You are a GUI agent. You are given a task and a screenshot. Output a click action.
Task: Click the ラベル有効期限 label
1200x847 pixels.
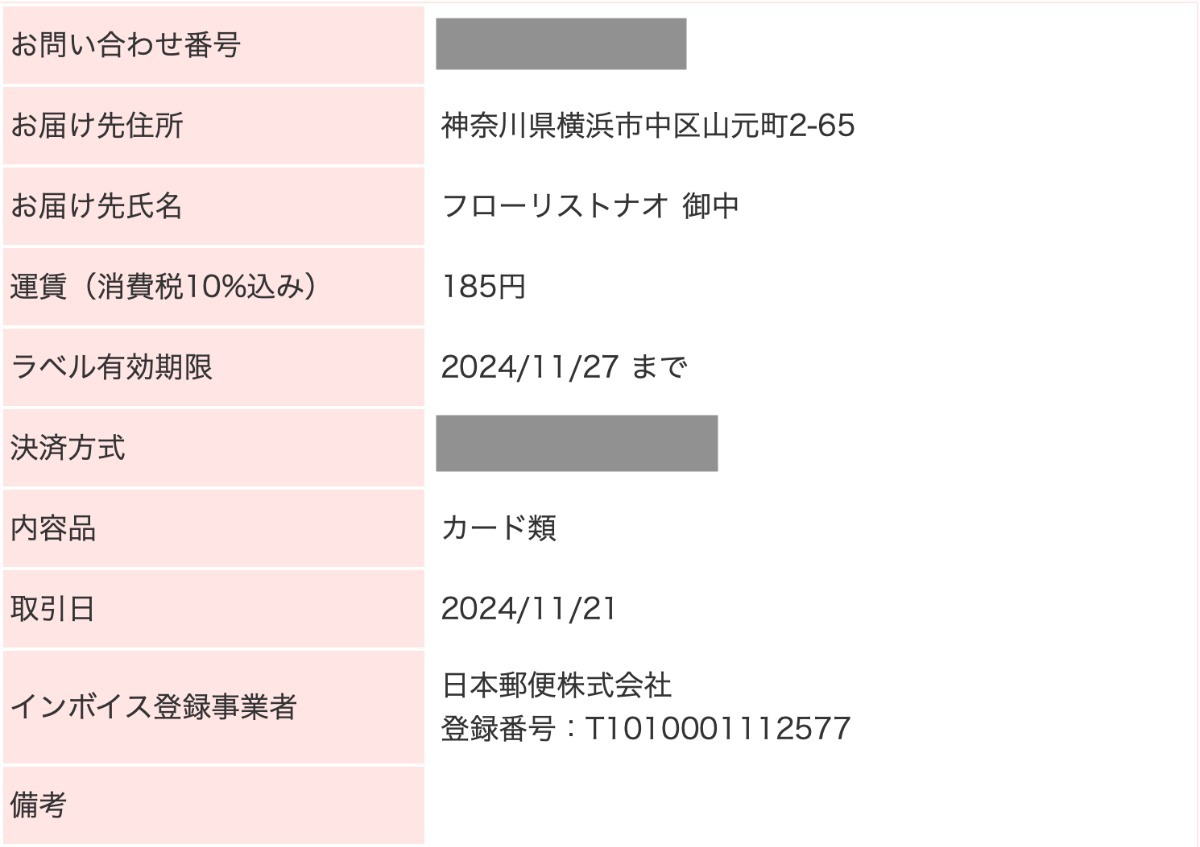pyautogui.click(x=112, y=367)
